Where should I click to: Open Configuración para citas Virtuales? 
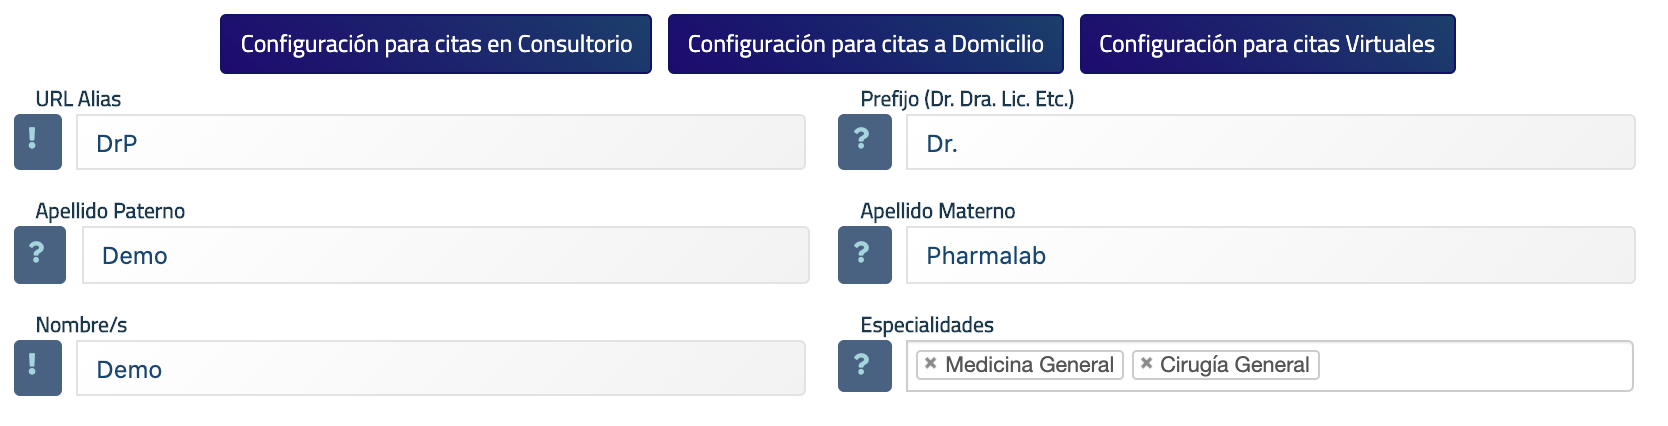coord(1267,44)
